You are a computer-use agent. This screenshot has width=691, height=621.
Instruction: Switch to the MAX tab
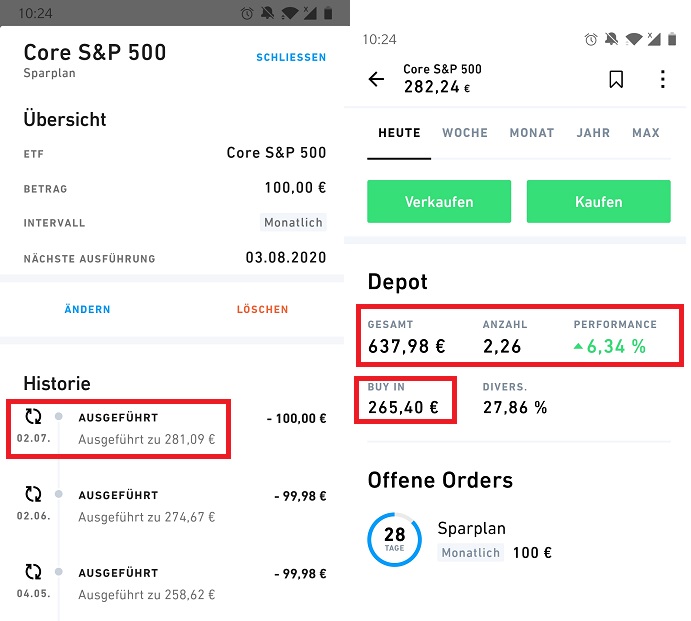646,133
